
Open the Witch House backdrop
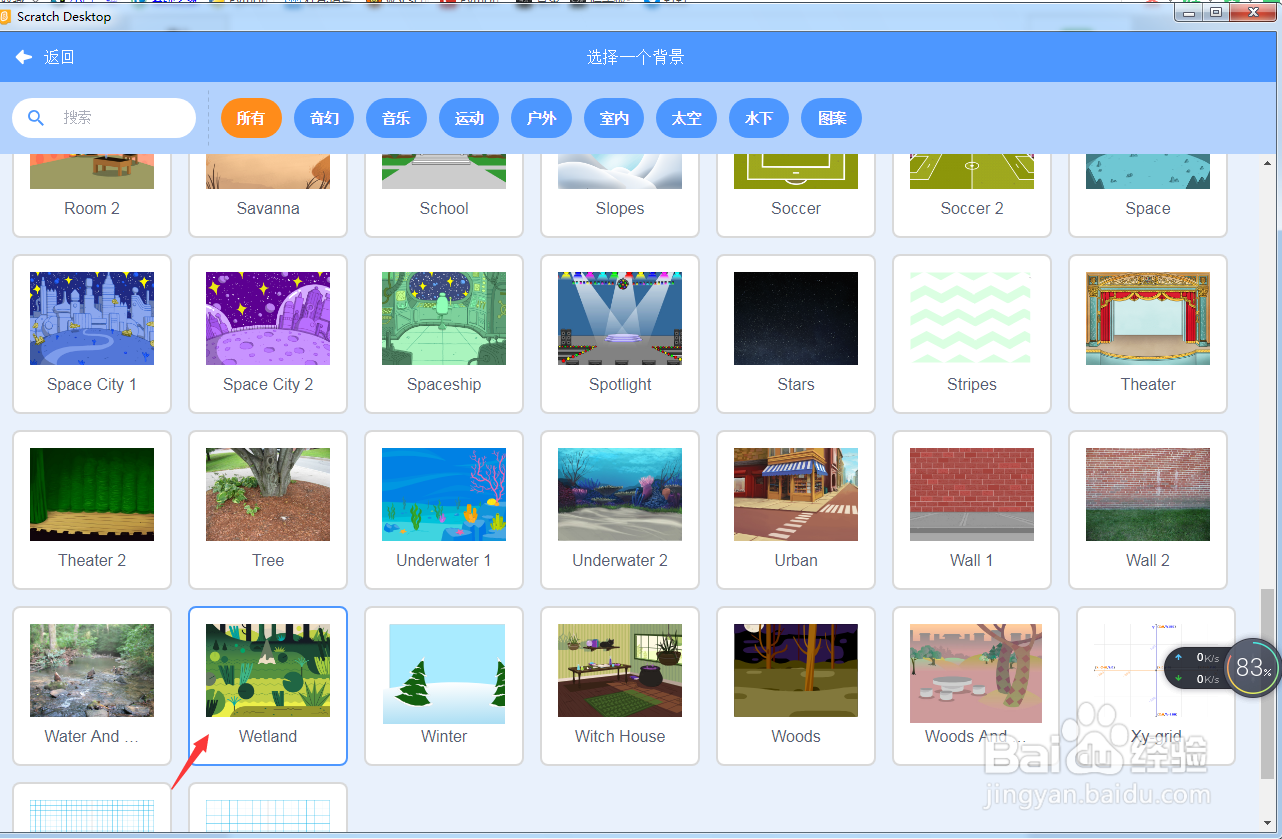[620, 686]
